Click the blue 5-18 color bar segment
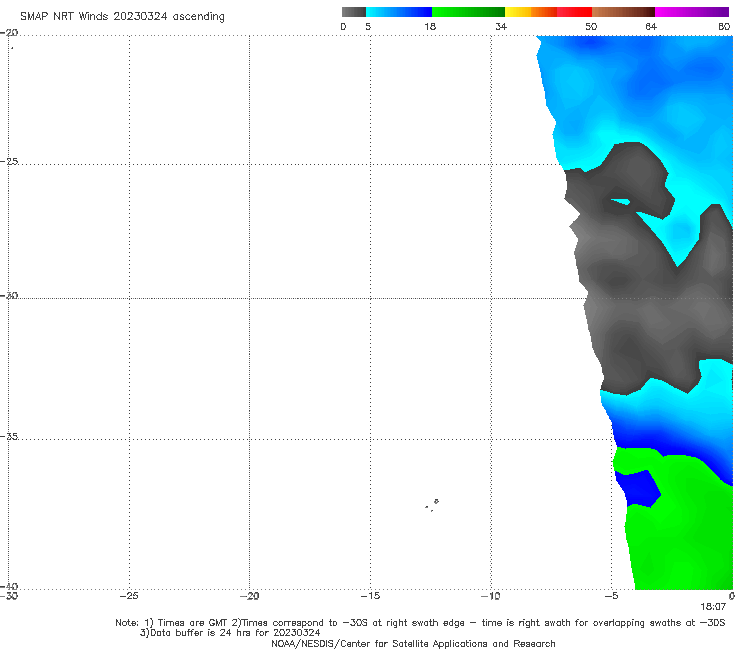Image resolution: width=740 pixels, height=650 pixels. (399, 12)
